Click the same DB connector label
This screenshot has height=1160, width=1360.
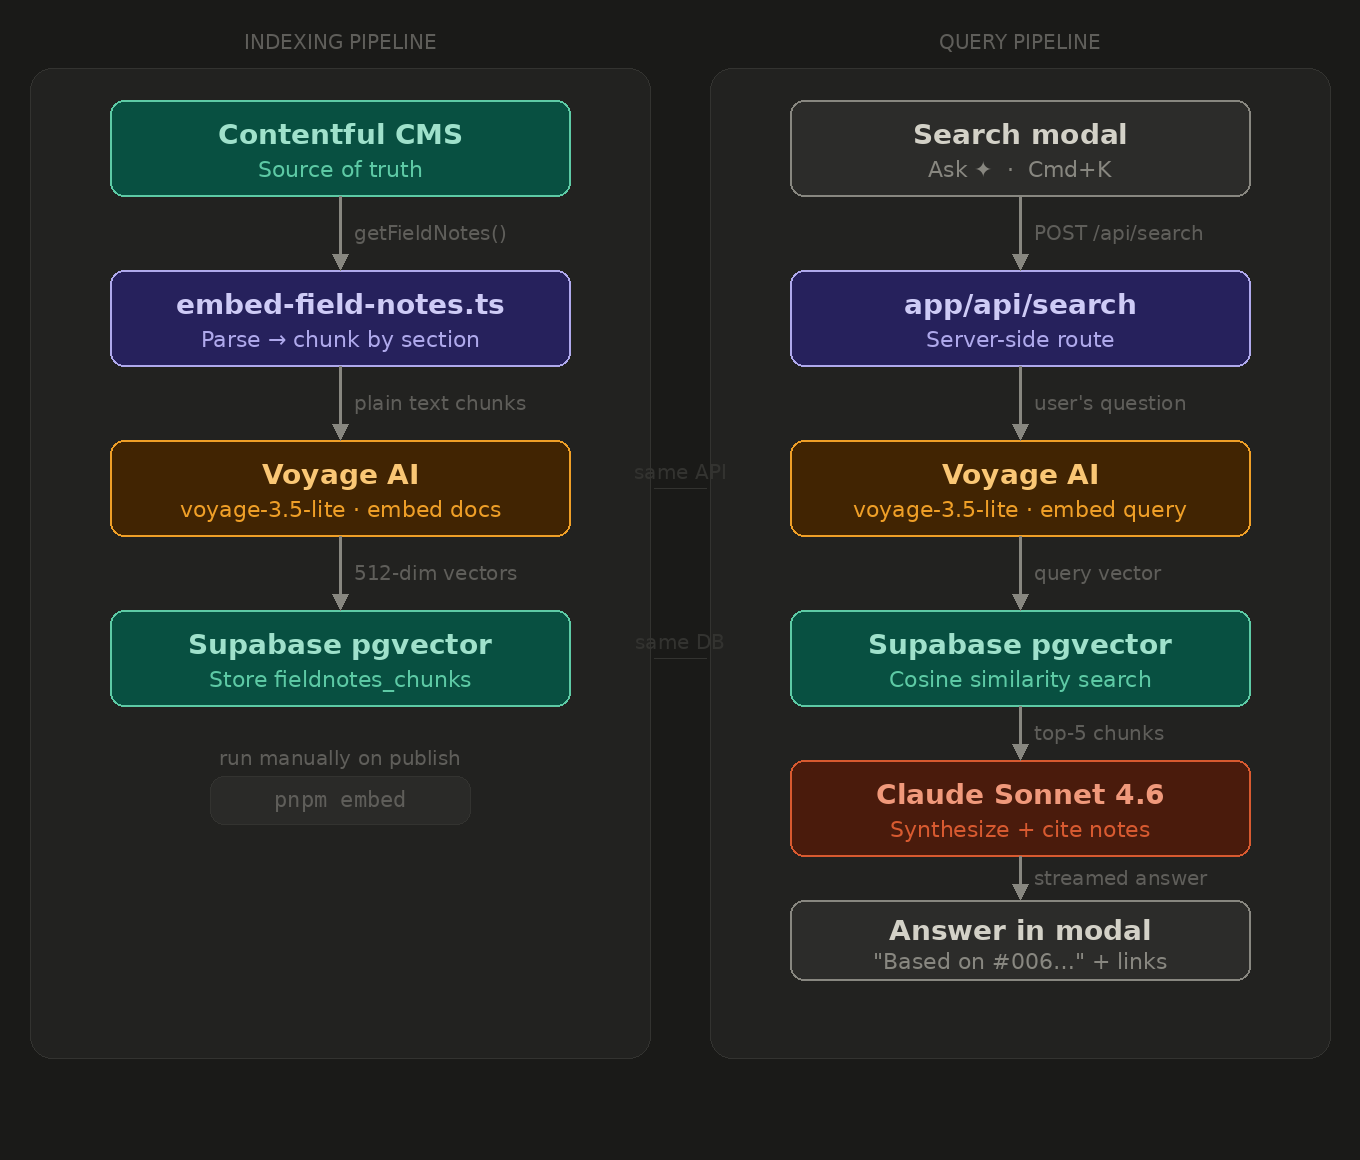tap(680, 642)
